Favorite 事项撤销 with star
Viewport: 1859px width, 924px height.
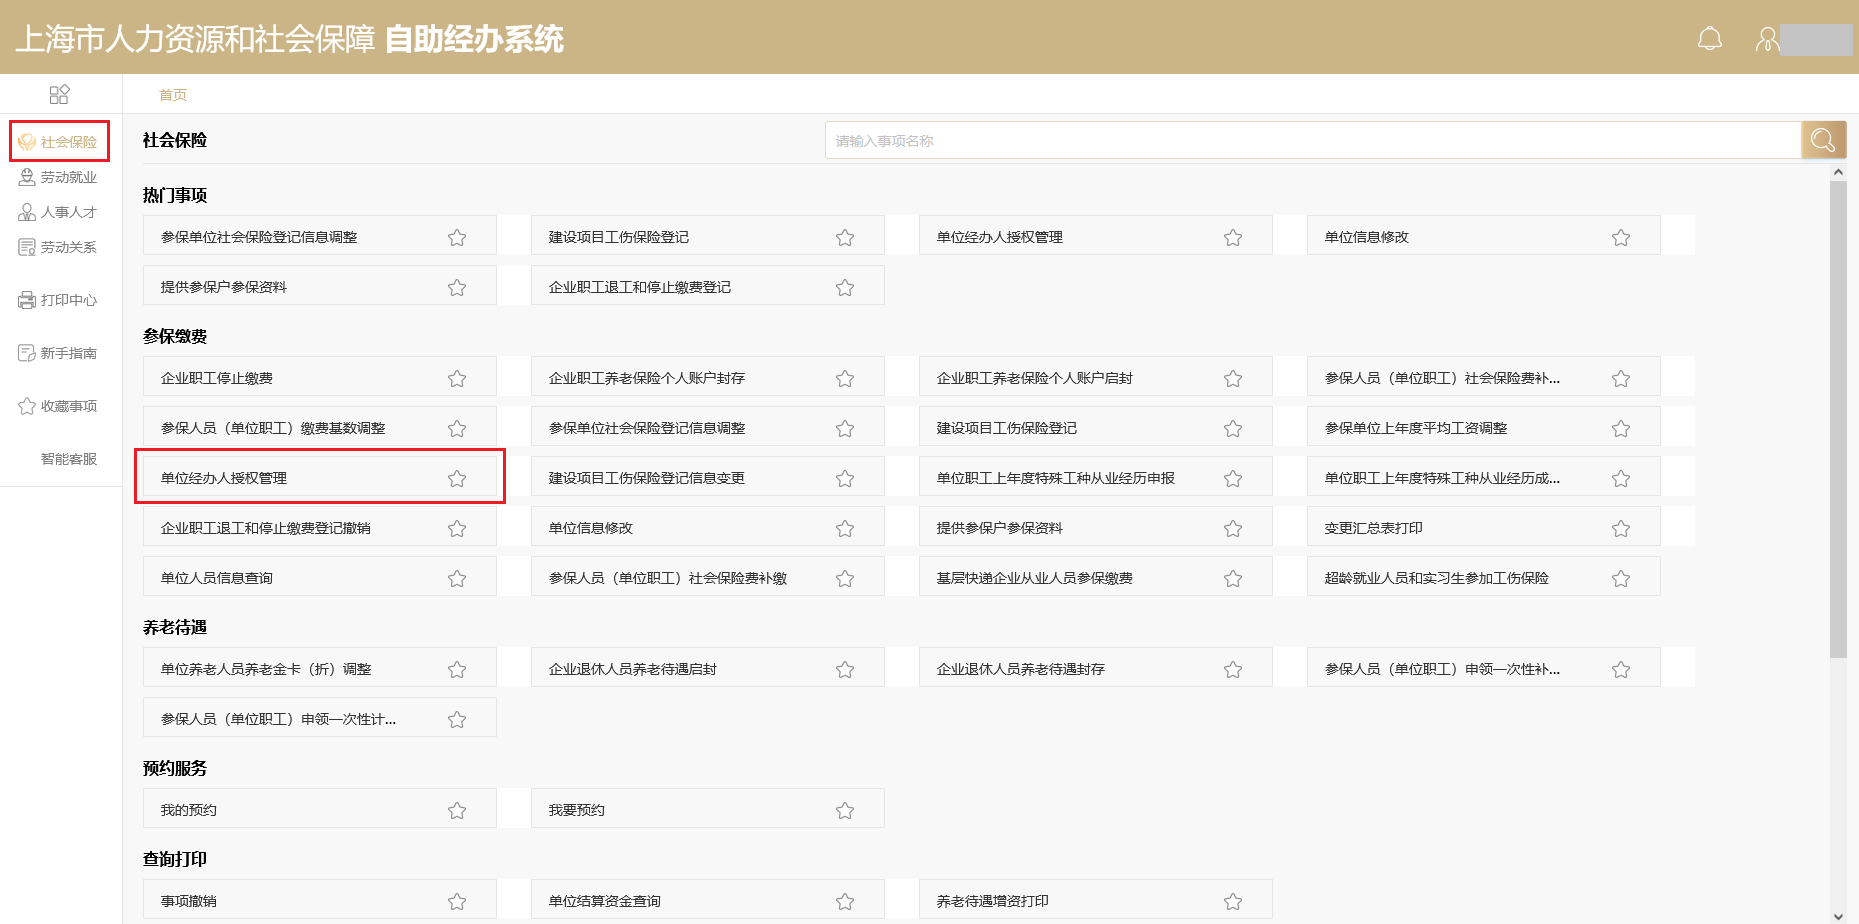[x=457, y=901]
